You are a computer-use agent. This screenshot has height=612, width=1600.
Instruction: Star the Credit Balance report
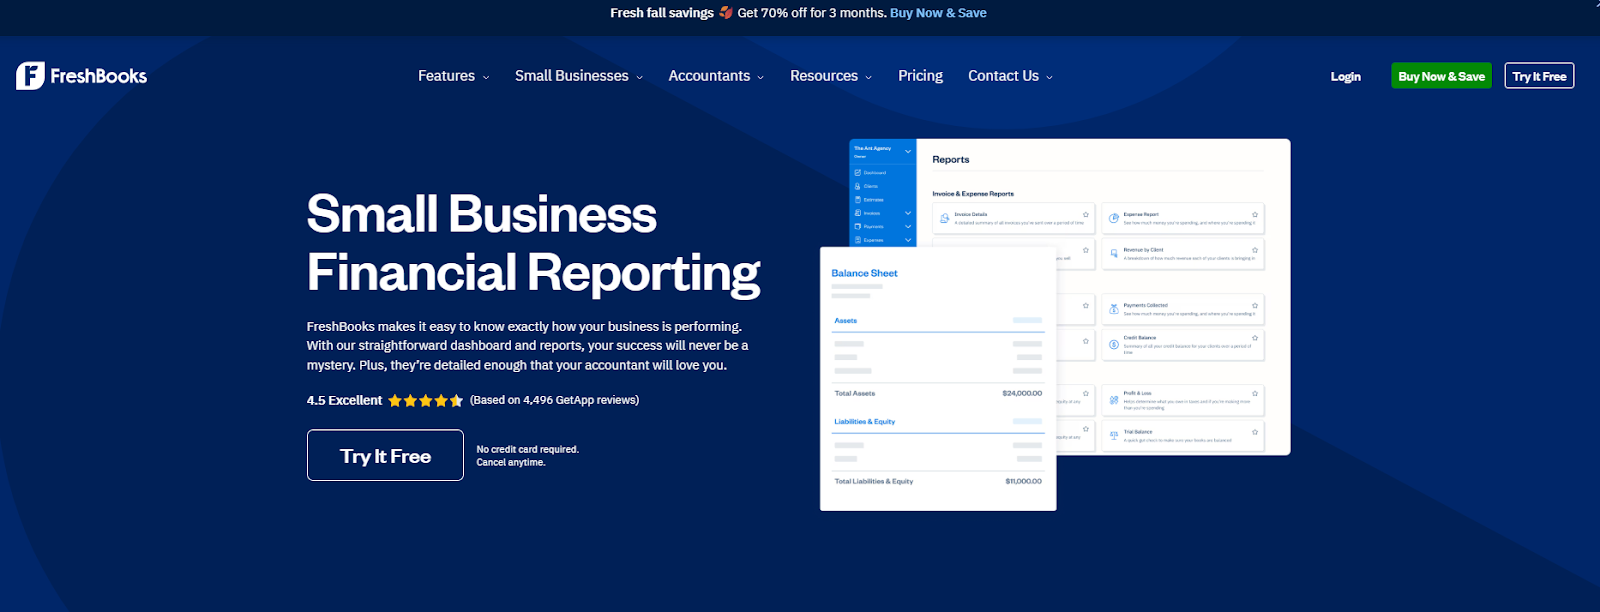tap(1255, 338)
